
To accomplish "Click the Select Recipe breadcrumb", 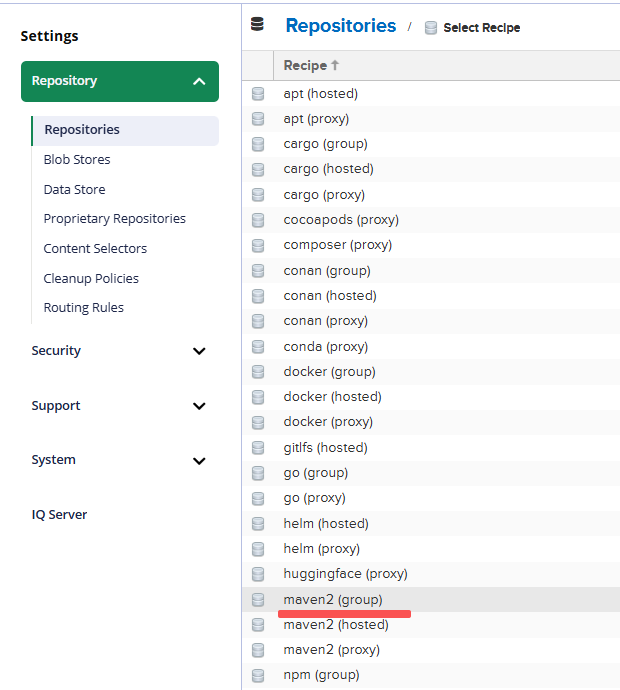I will coord(482,28).
